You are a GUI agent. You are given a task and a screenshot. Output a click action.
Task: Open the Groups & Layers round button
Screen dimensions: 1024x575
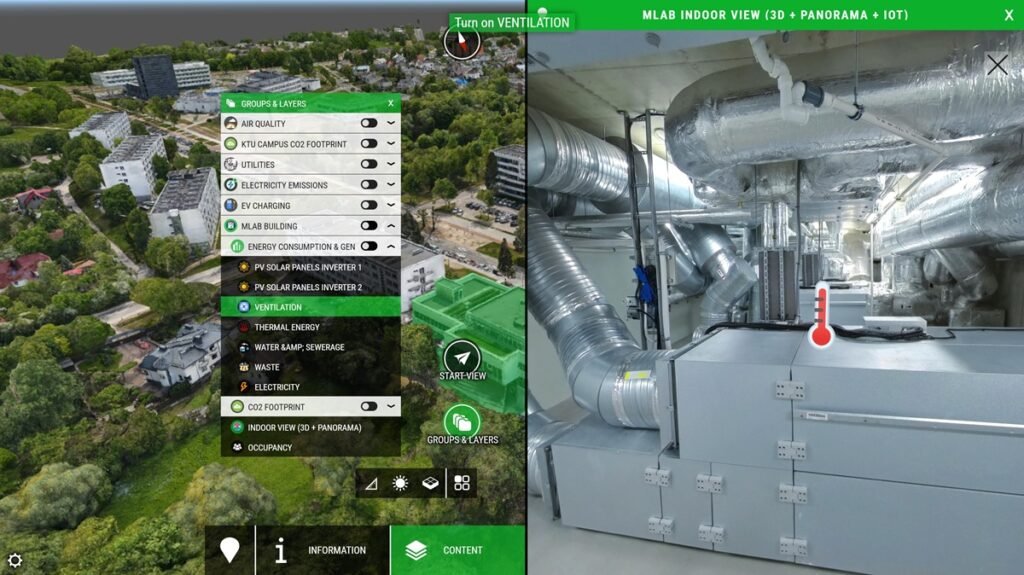pos(462,421)
